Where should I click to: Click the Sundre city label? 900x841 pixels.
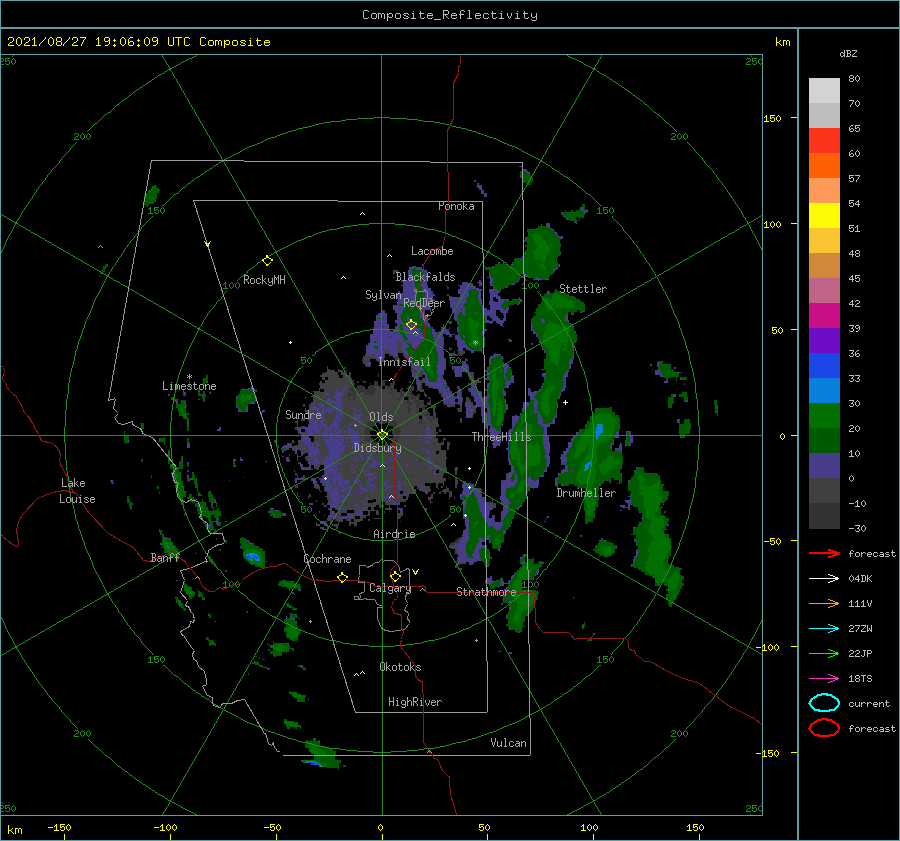click(303, 414)
